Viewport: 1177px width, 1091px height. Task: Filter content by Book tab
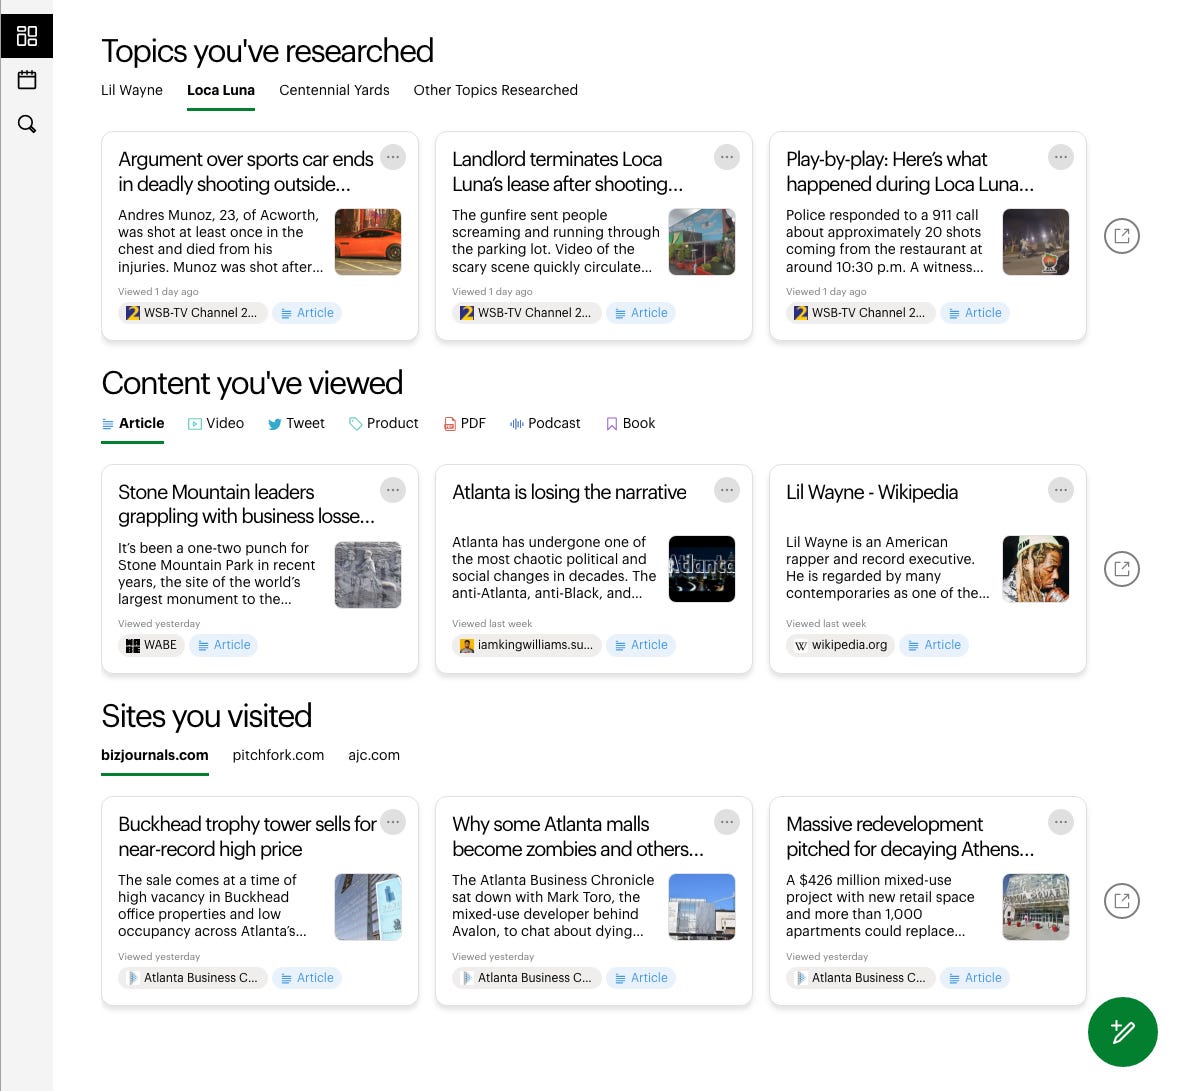631,423
